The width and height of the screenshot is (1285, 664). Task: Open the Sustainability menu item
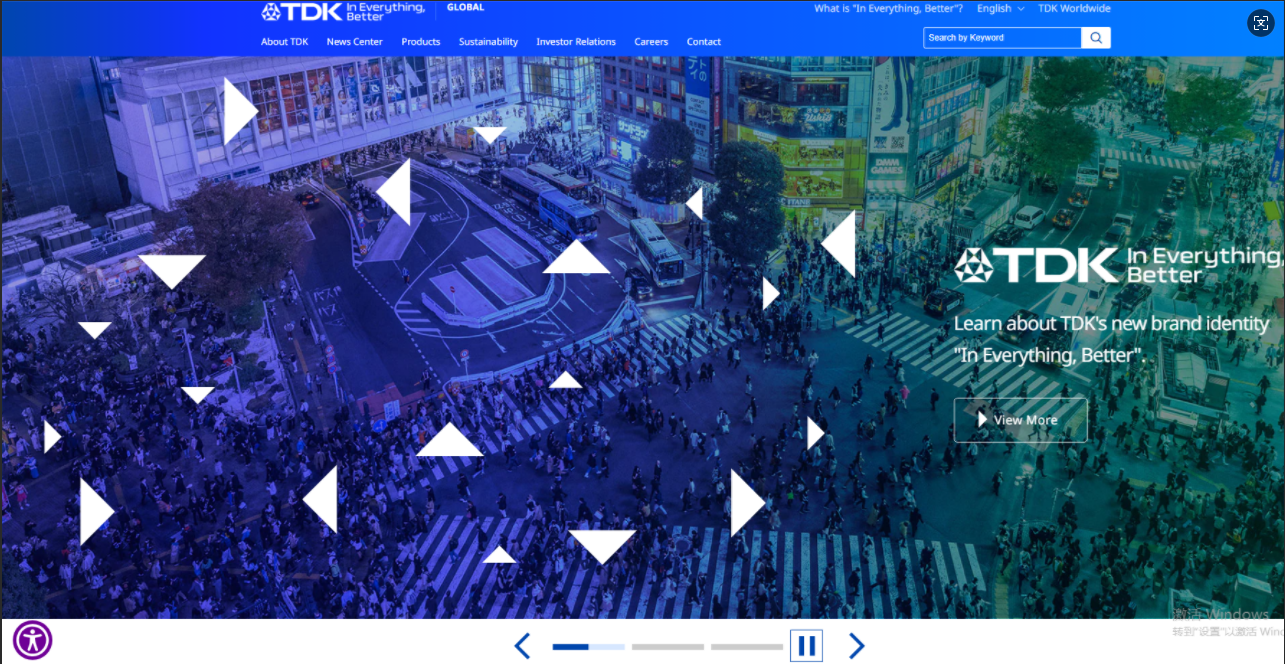(488, 42)
